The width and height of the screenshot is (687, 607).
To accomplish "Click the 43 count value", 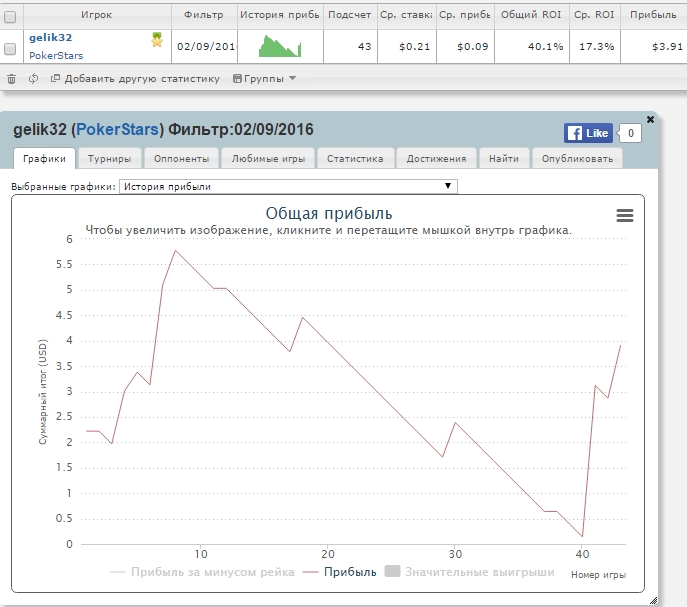I will coord(364,46).
